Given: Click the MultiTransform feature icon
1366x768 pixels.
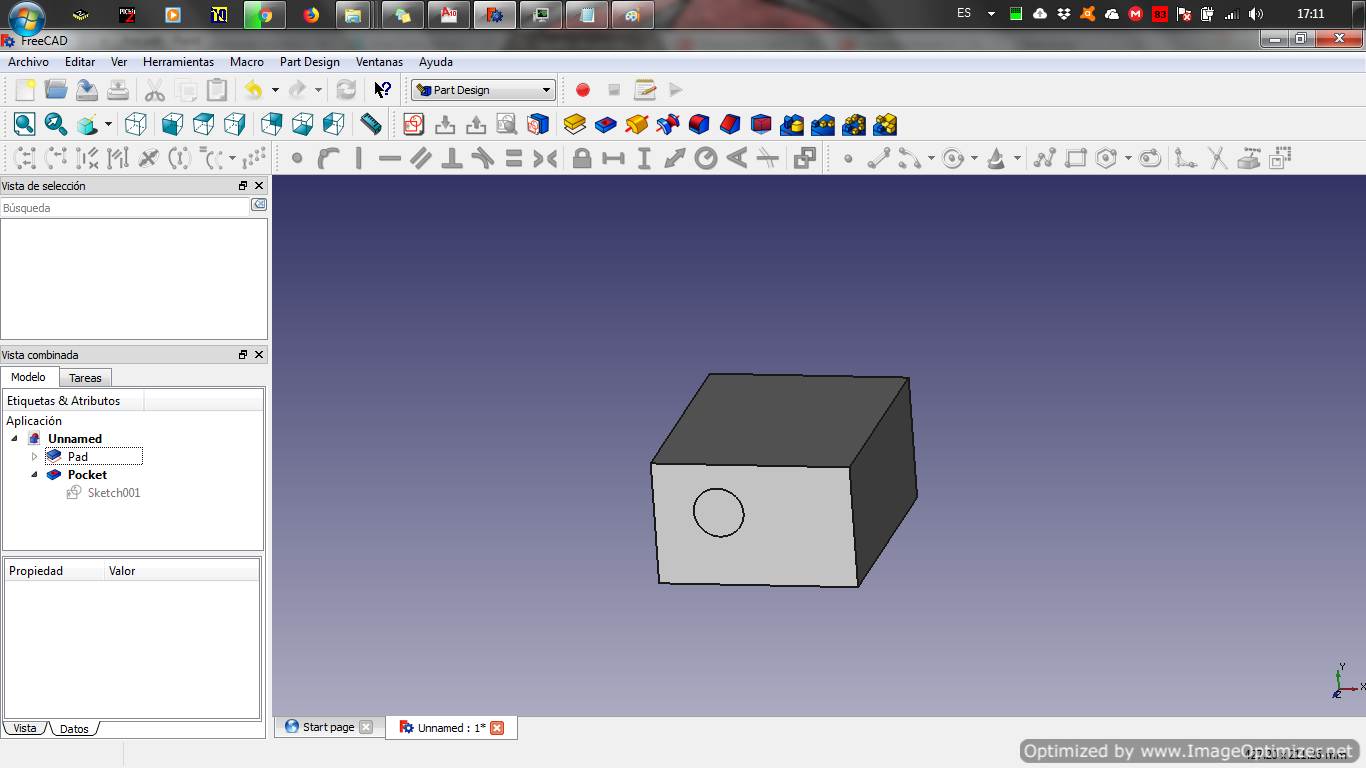Looking at the screenshot, I should (x=884, y=124).
